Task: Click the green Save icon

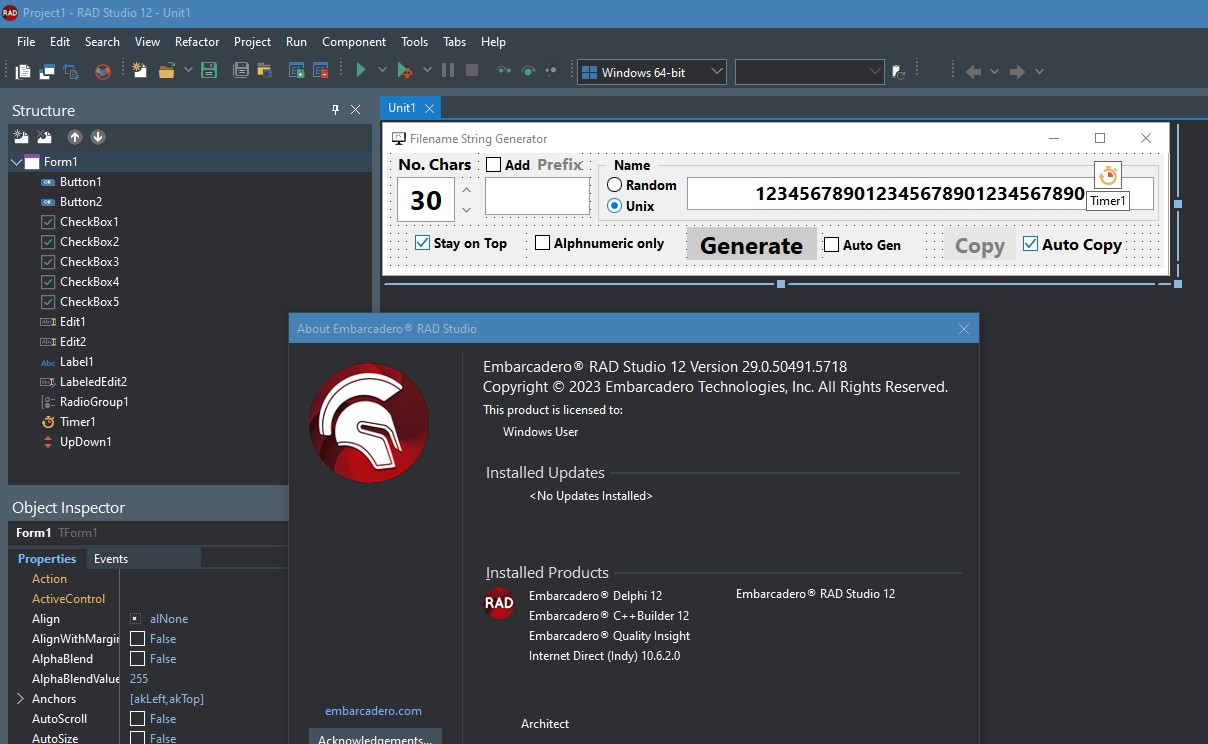Action: point(209,71)
